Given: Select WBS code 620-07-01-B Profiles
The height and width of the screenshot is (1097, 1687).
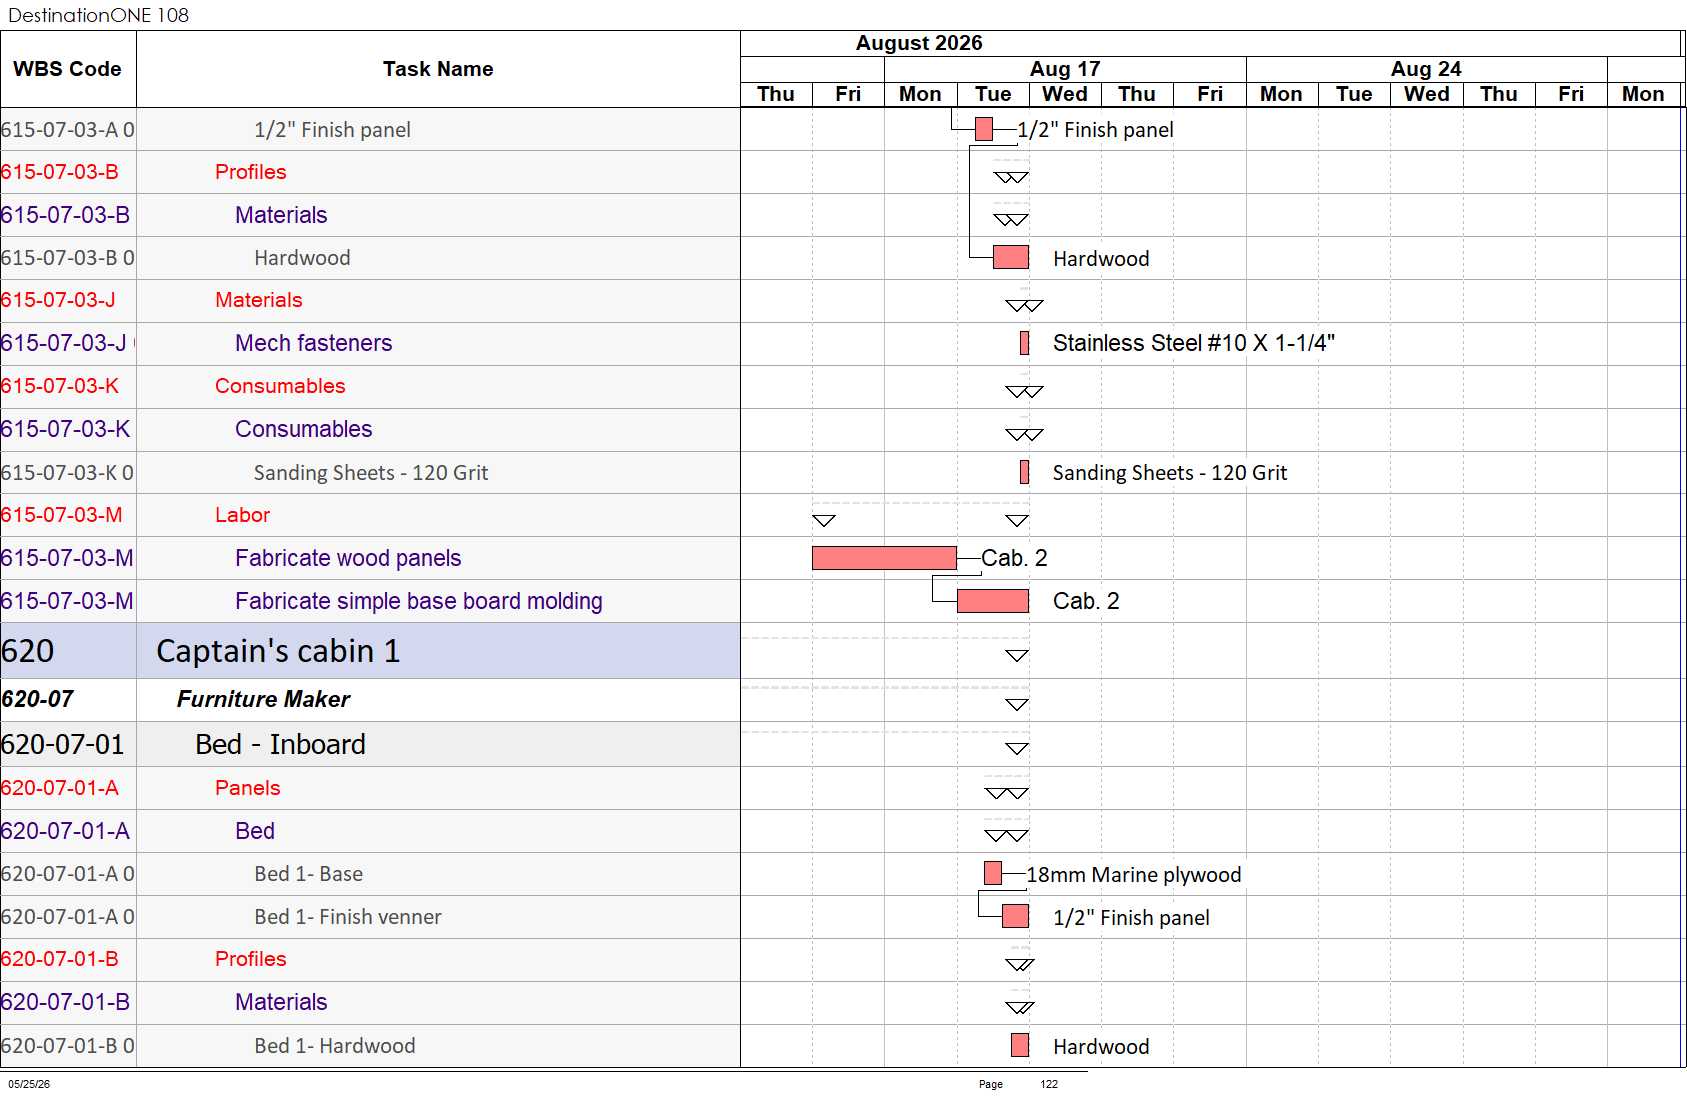Looking at the screenshot, I should pos(60,959).
